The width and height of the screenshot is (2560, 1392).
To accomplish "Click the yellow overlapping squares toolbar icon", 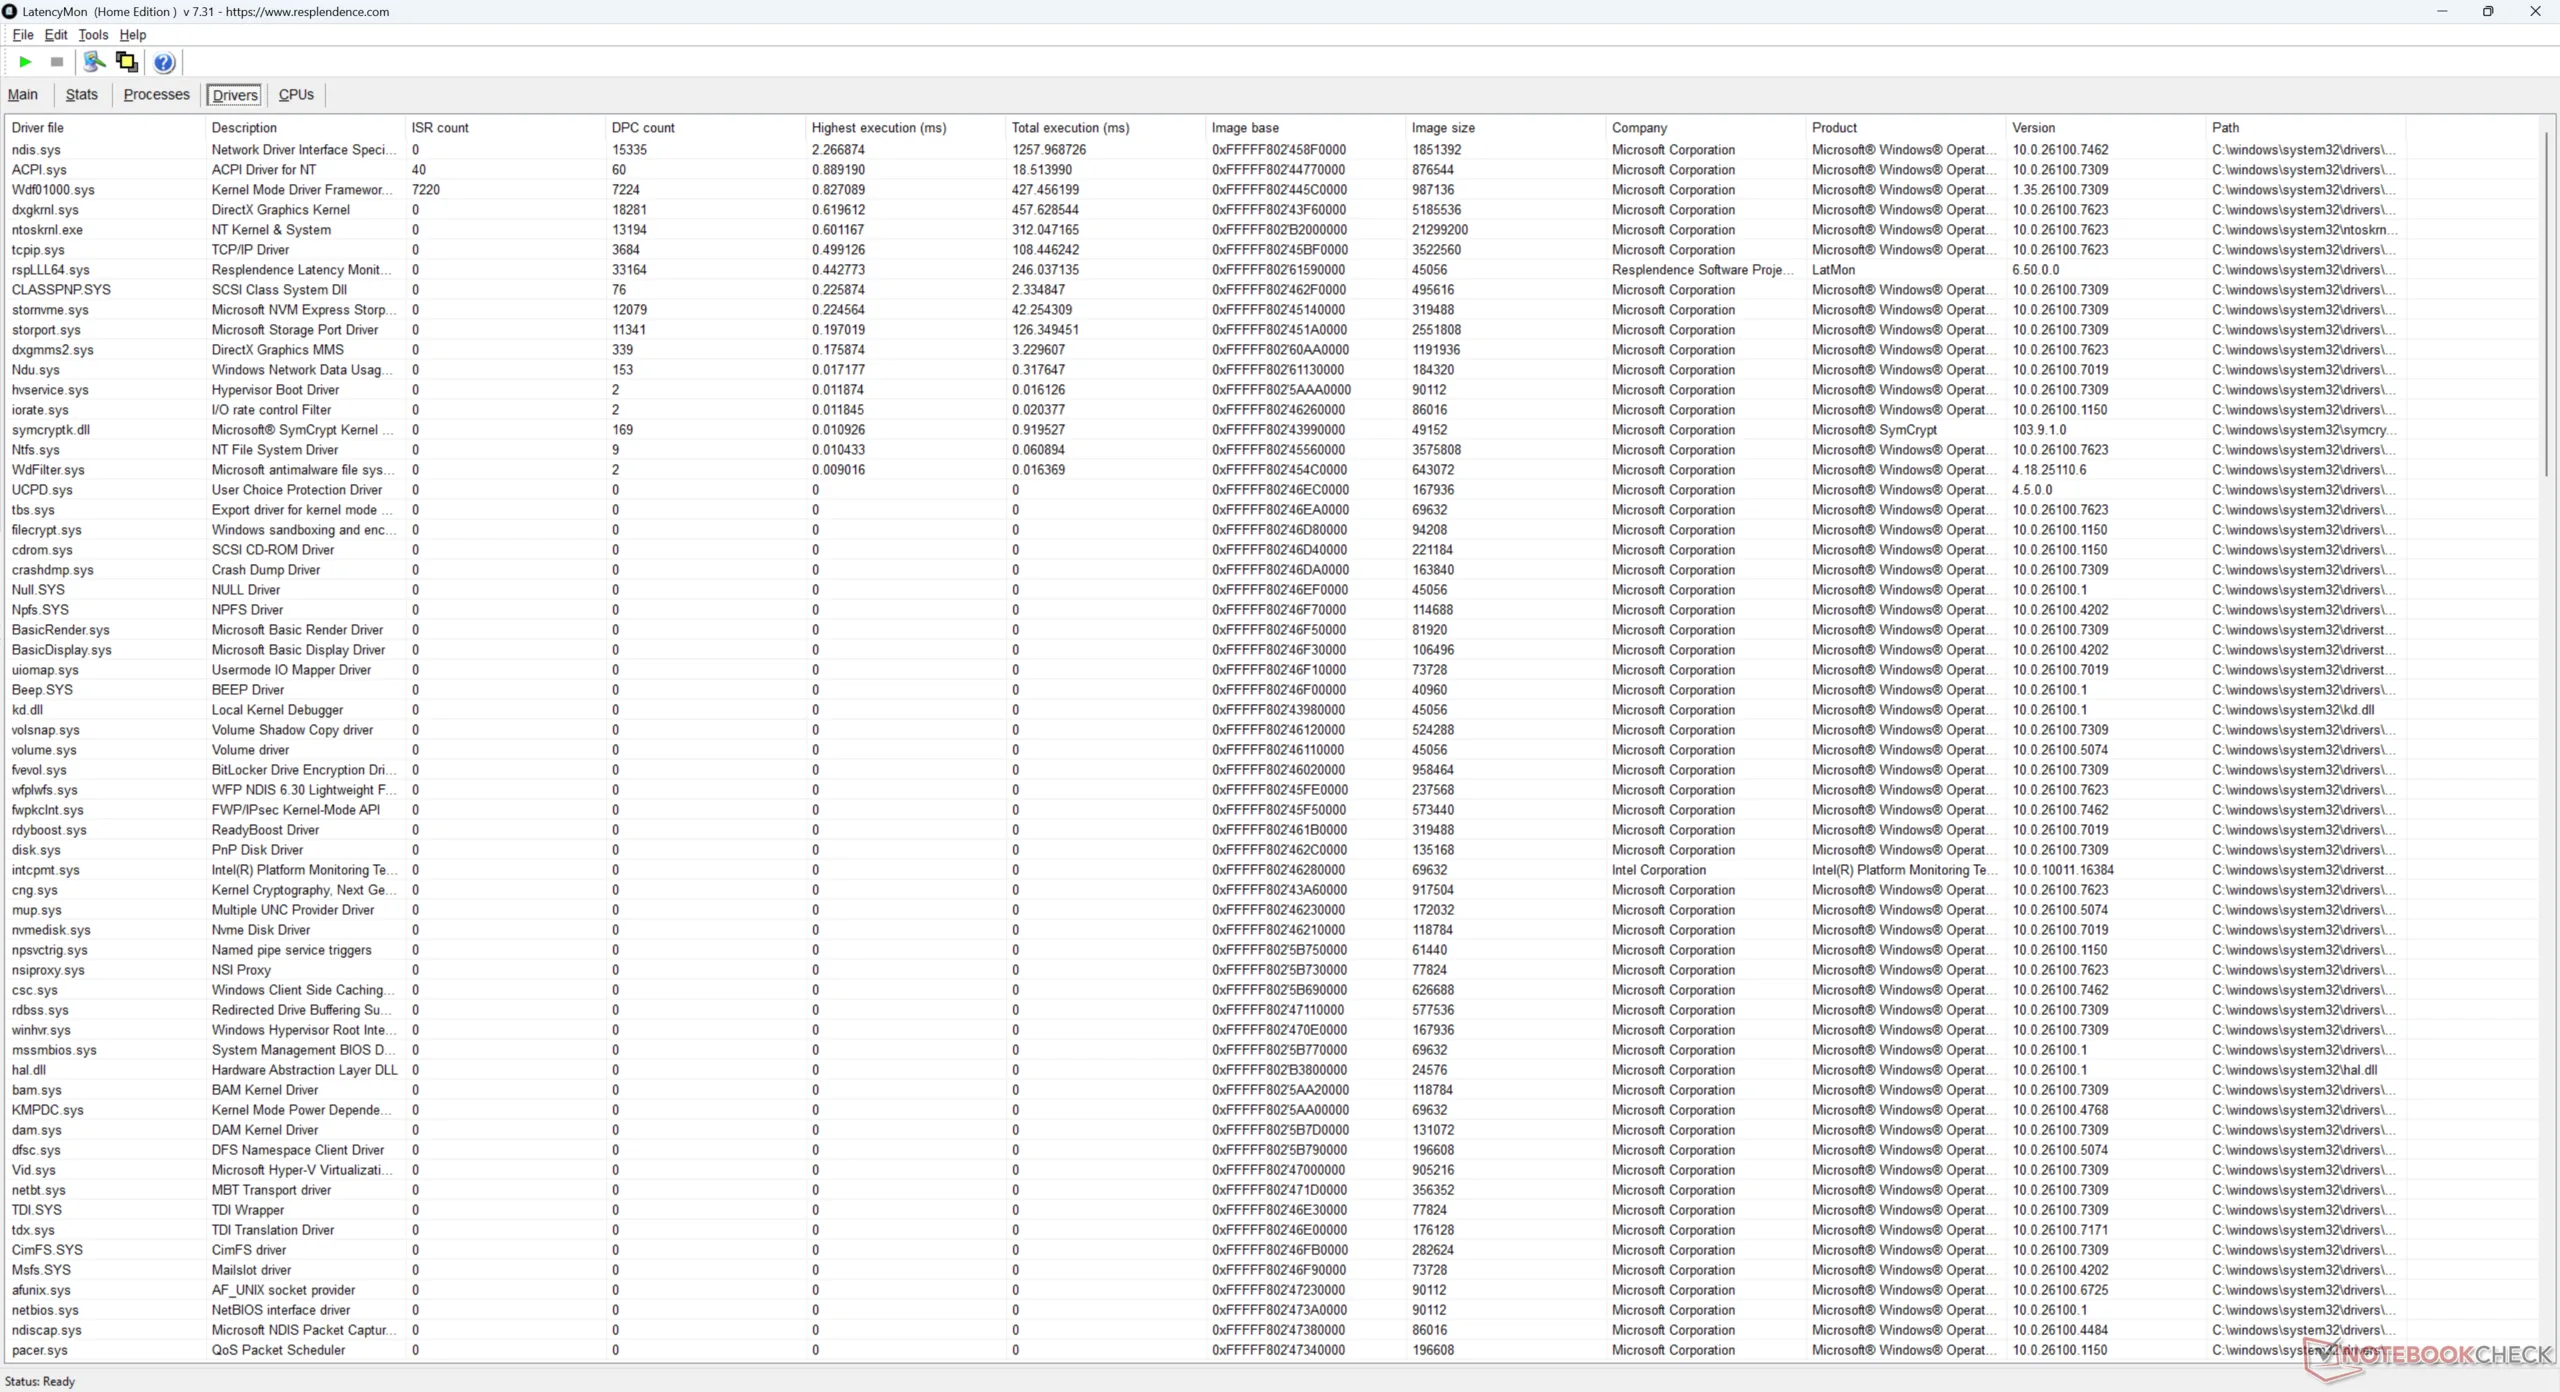I will click(x=127, y=62).
